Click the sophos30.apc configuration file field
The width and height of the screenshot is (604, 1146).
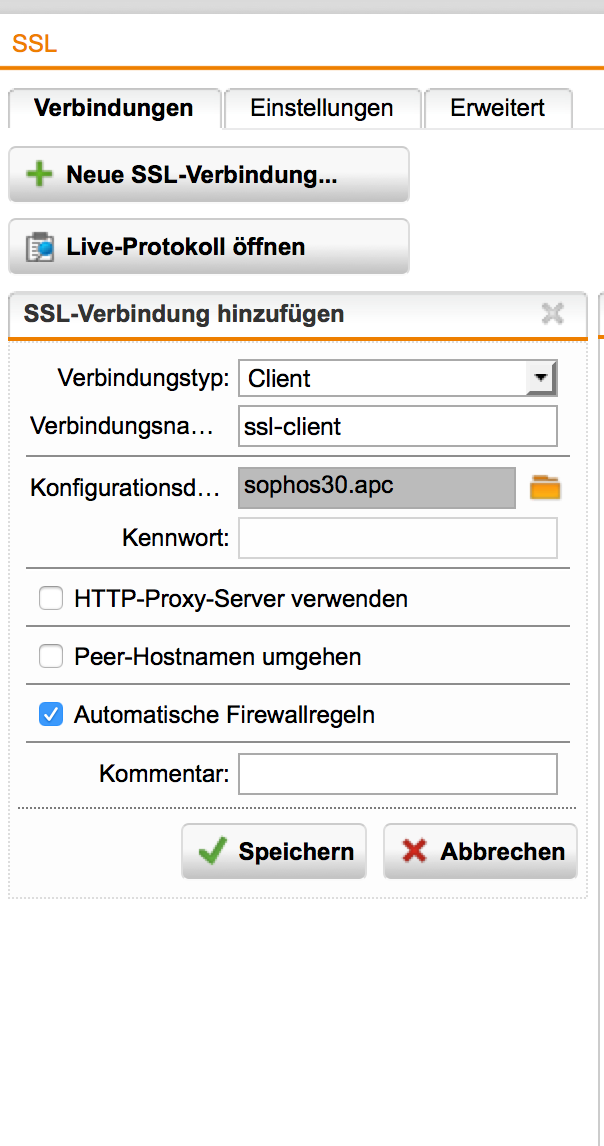pyautogui.click(x=377, y=488)
